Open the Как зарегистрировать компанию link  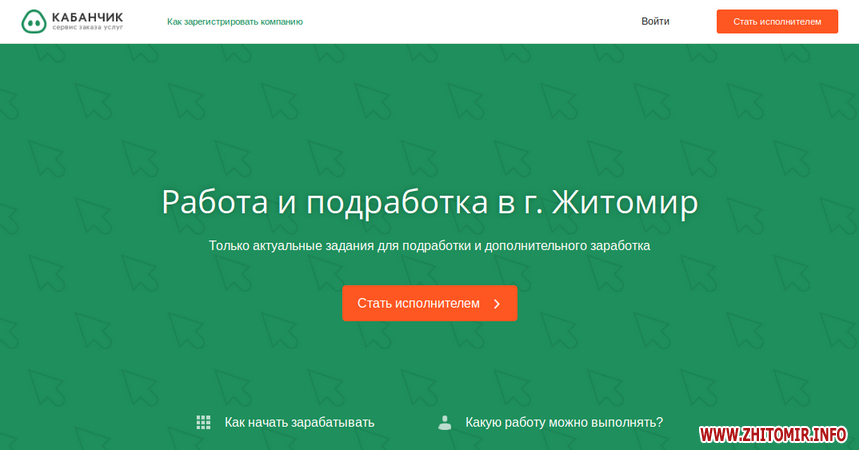click(x=235, y=21)
